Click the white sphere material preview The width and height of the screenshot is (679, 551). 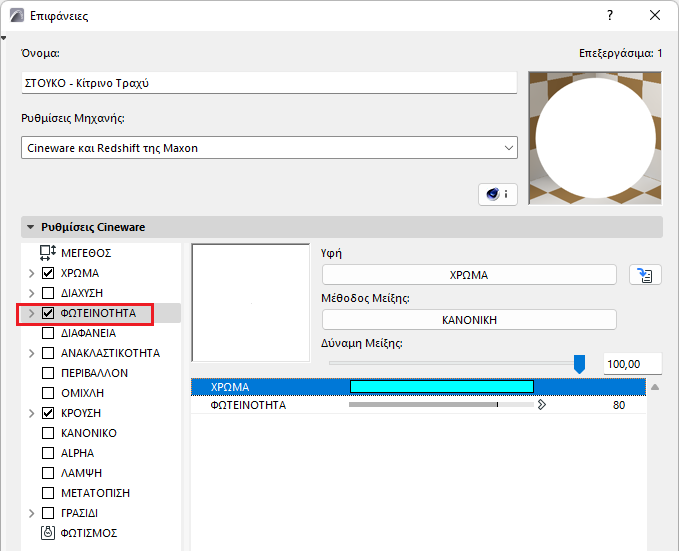(x=595, y=138)
